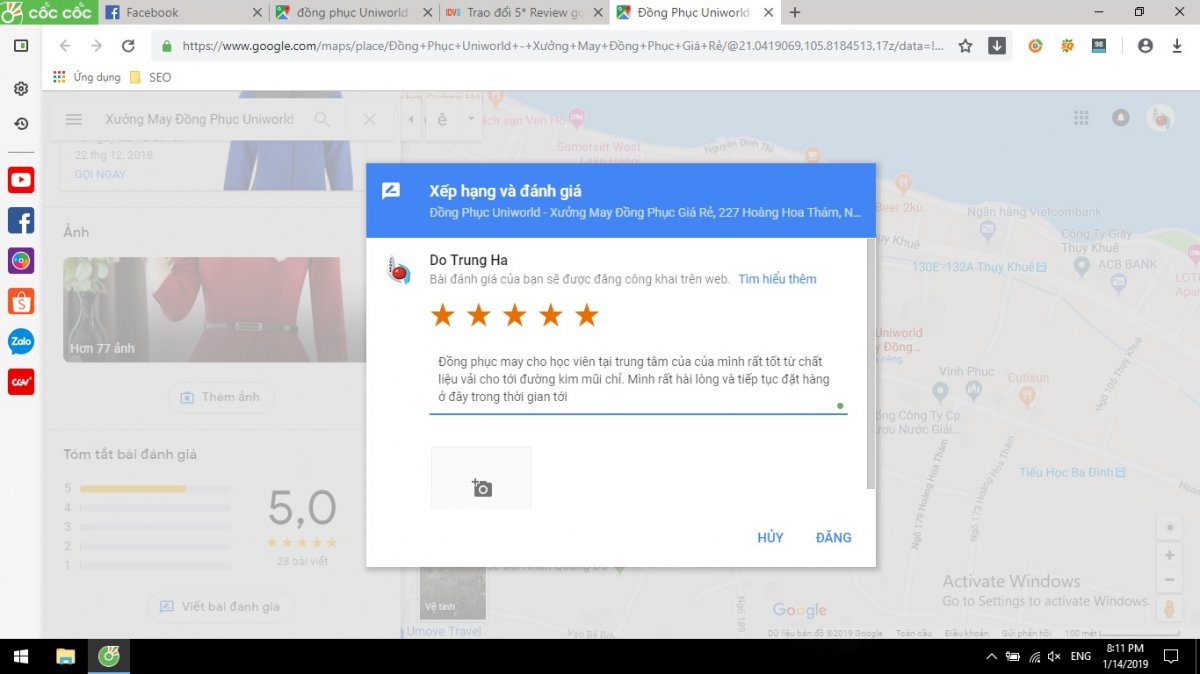Open YouTube from the Cốc Cốc sidebar
1200x674 pixels.
(x=21, y=180)
